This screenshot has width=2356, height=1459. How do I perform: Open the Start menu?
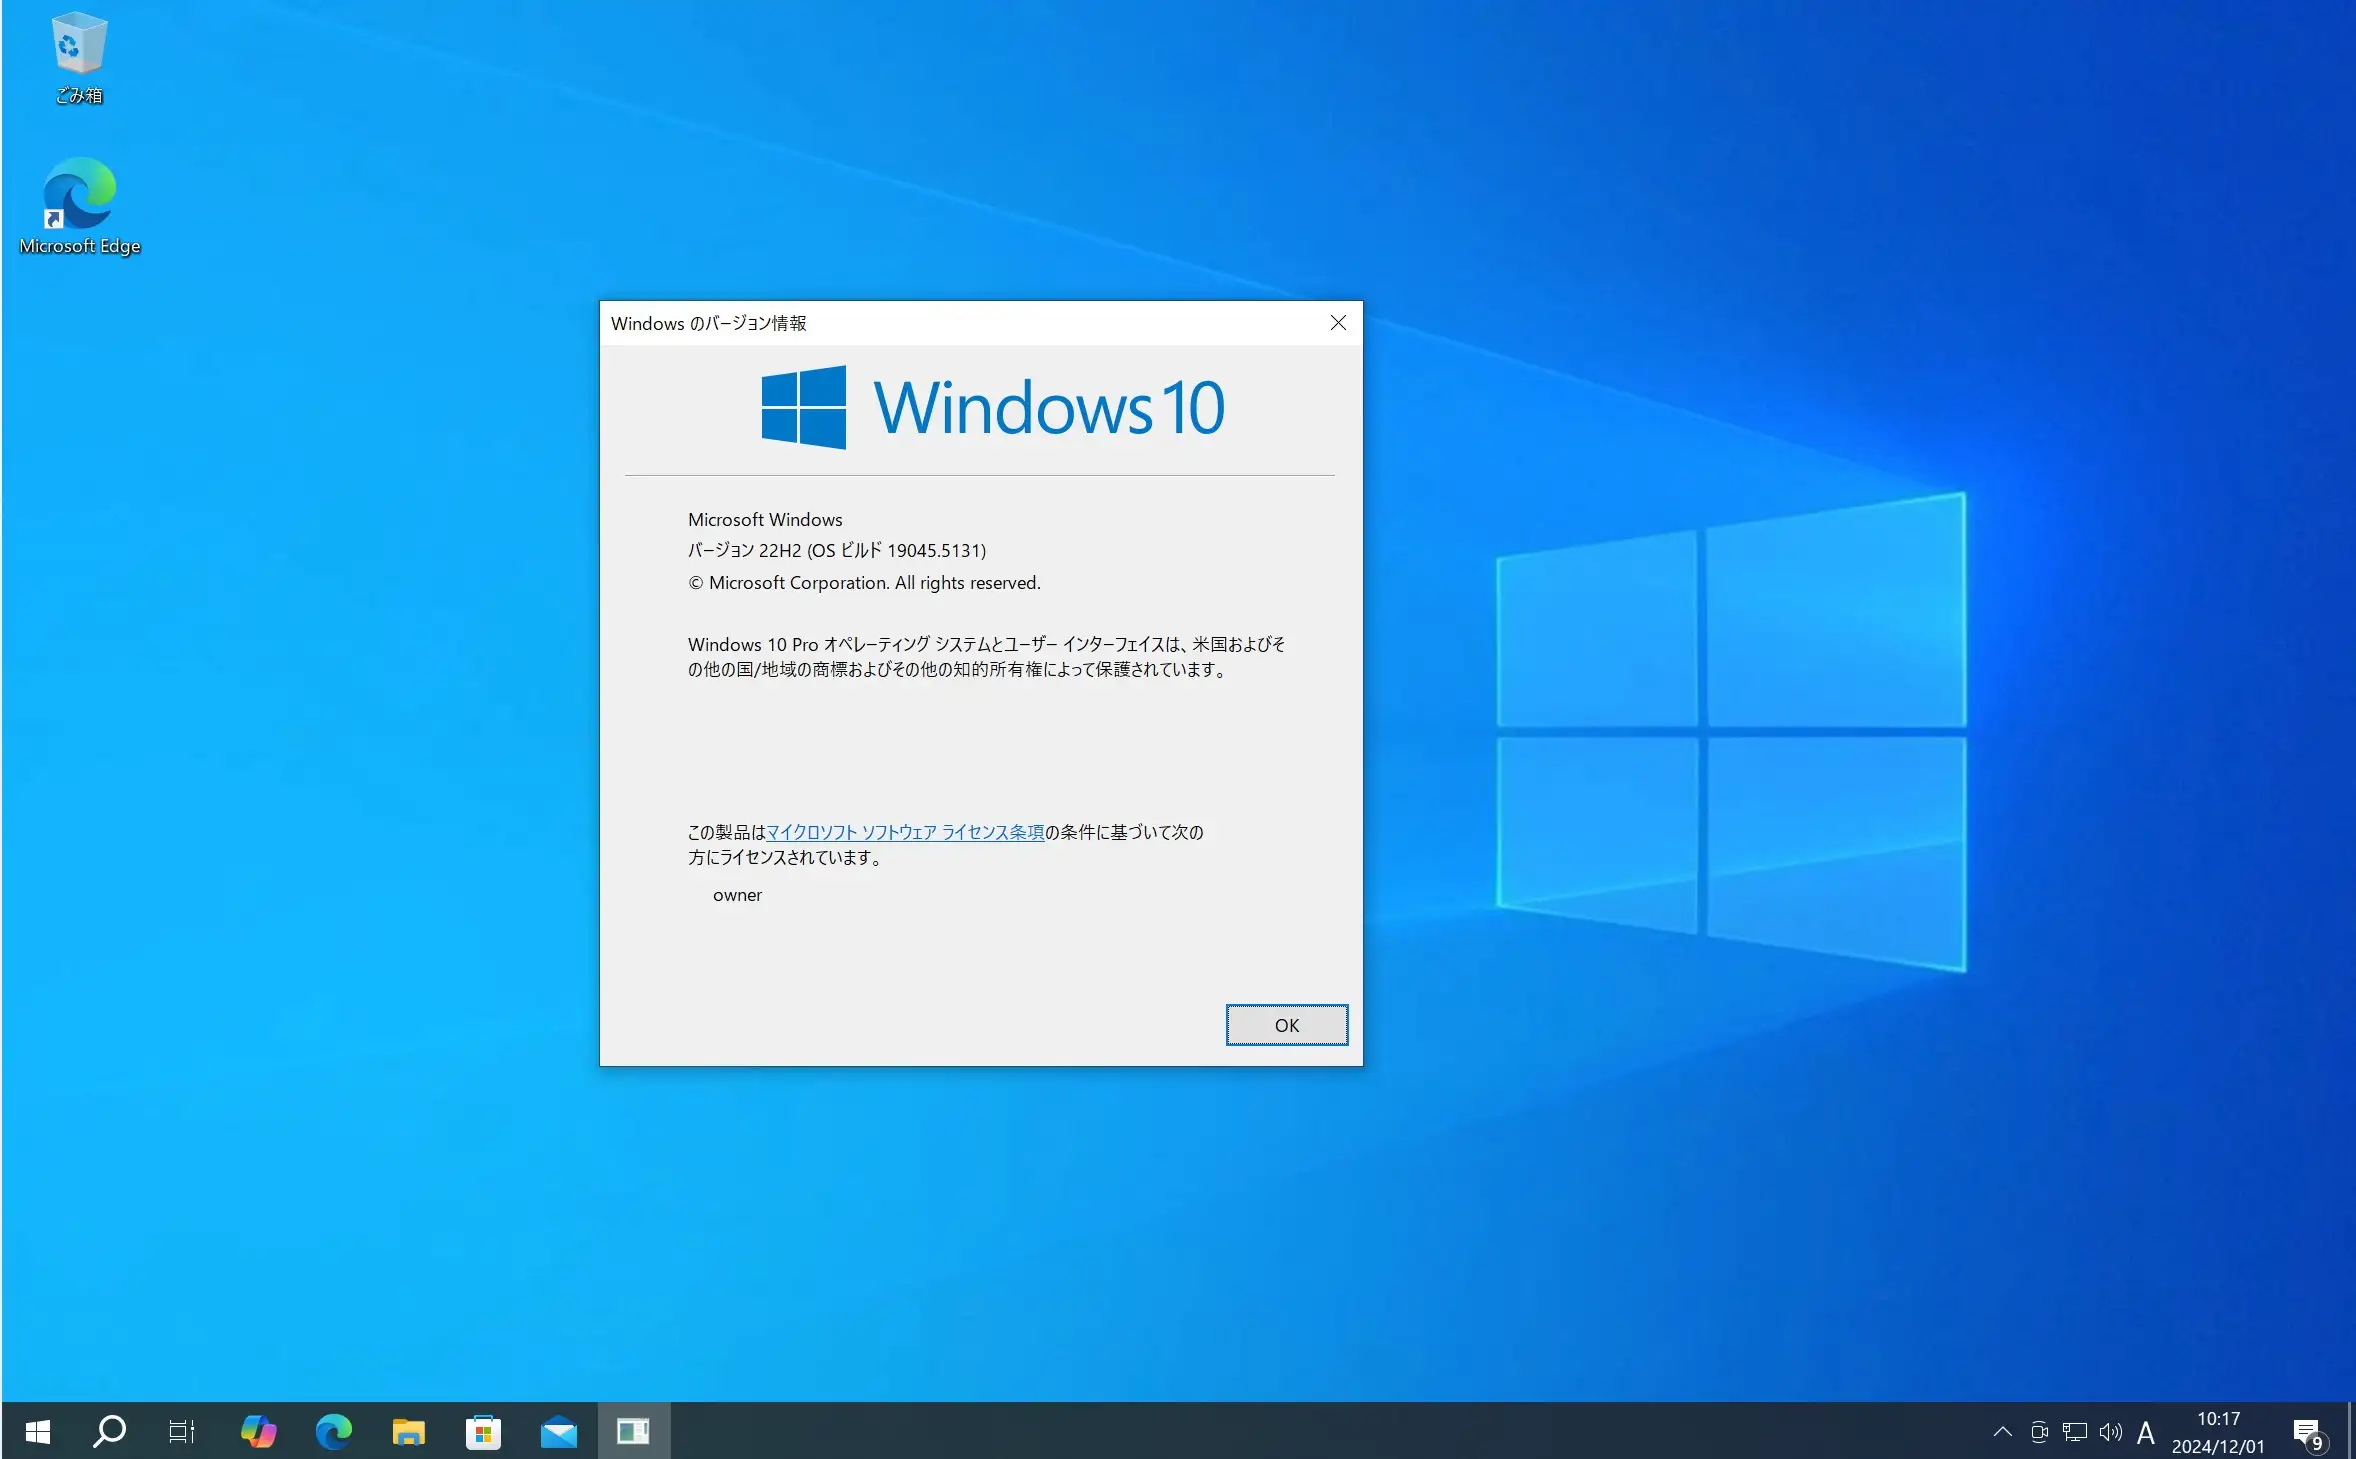point(36,1430)
